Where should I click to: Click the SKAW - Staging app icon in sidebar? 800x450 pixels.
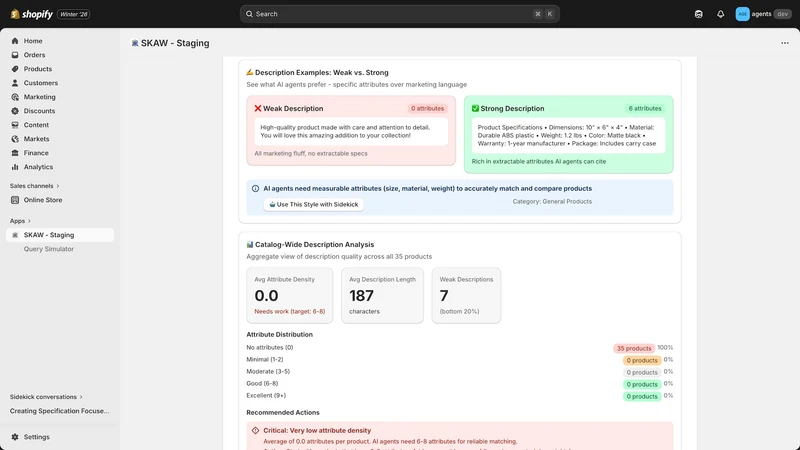[15, 235]
